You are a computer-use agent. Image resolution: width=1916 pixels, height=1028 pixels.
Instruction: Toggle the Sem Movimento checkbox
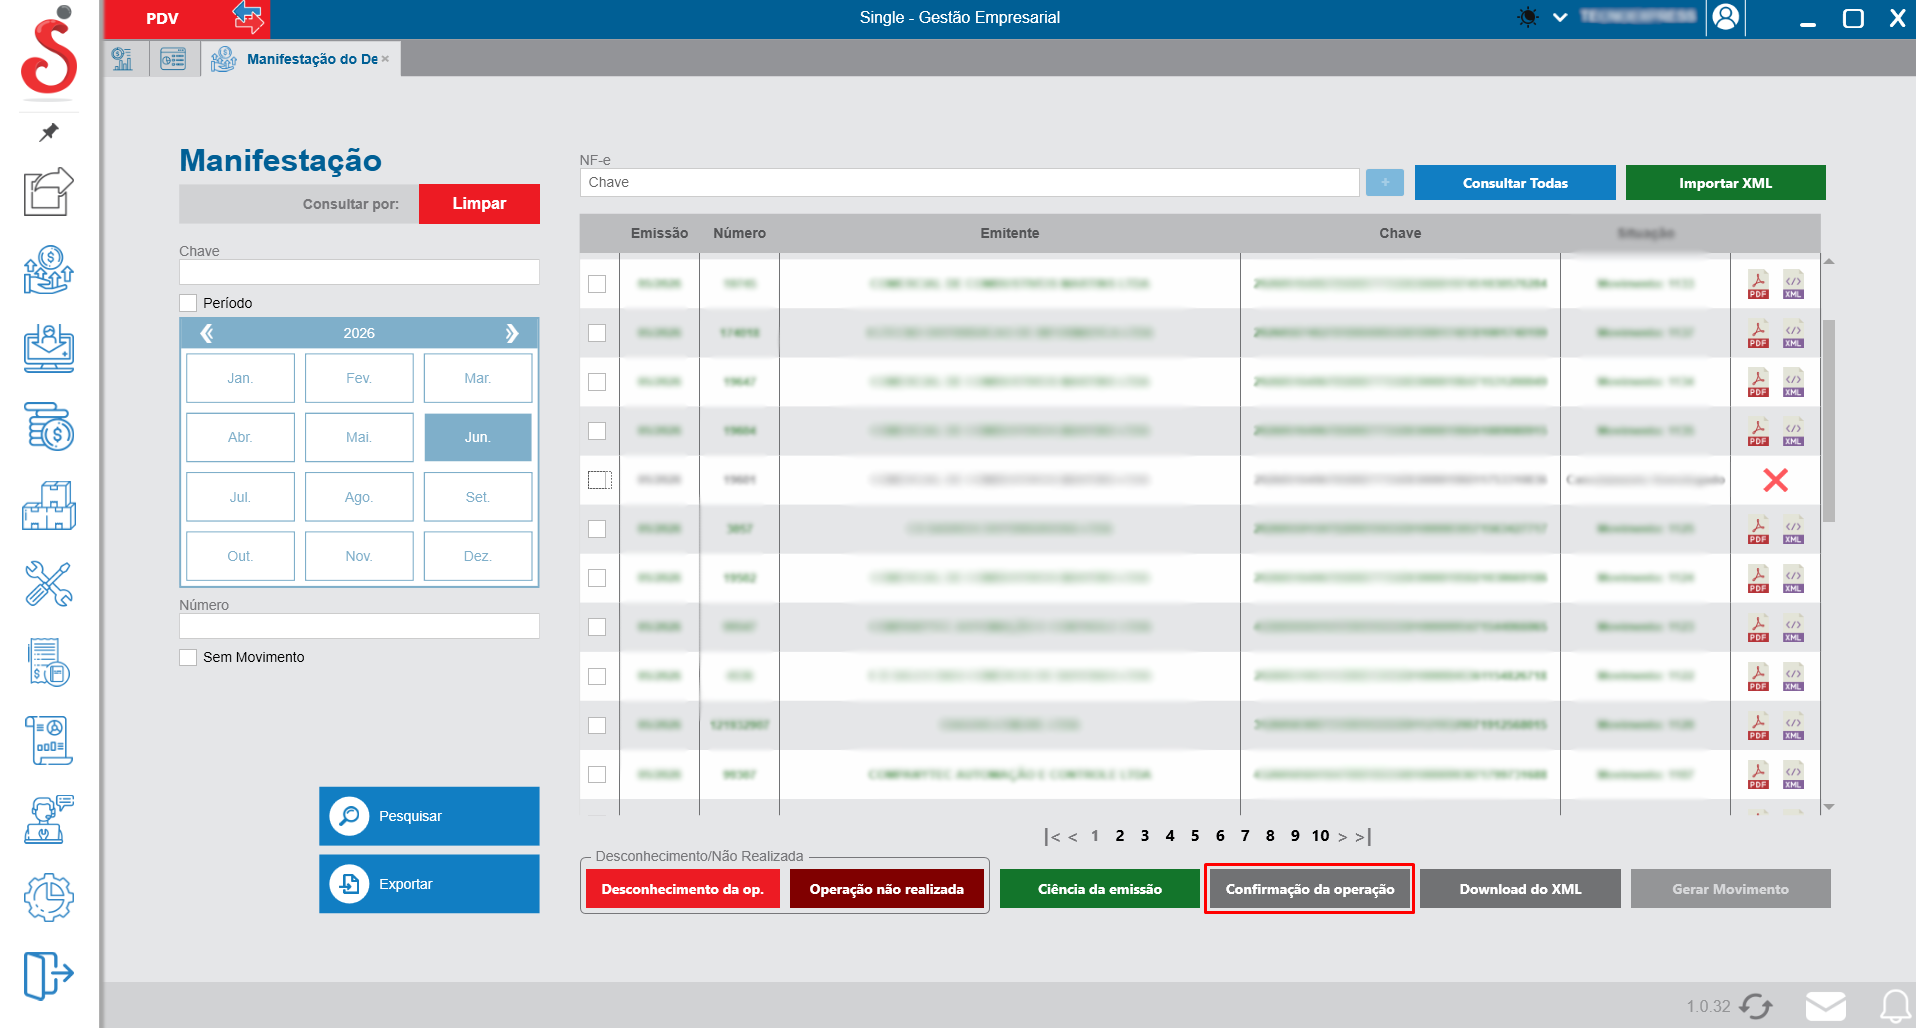(188, 657)
